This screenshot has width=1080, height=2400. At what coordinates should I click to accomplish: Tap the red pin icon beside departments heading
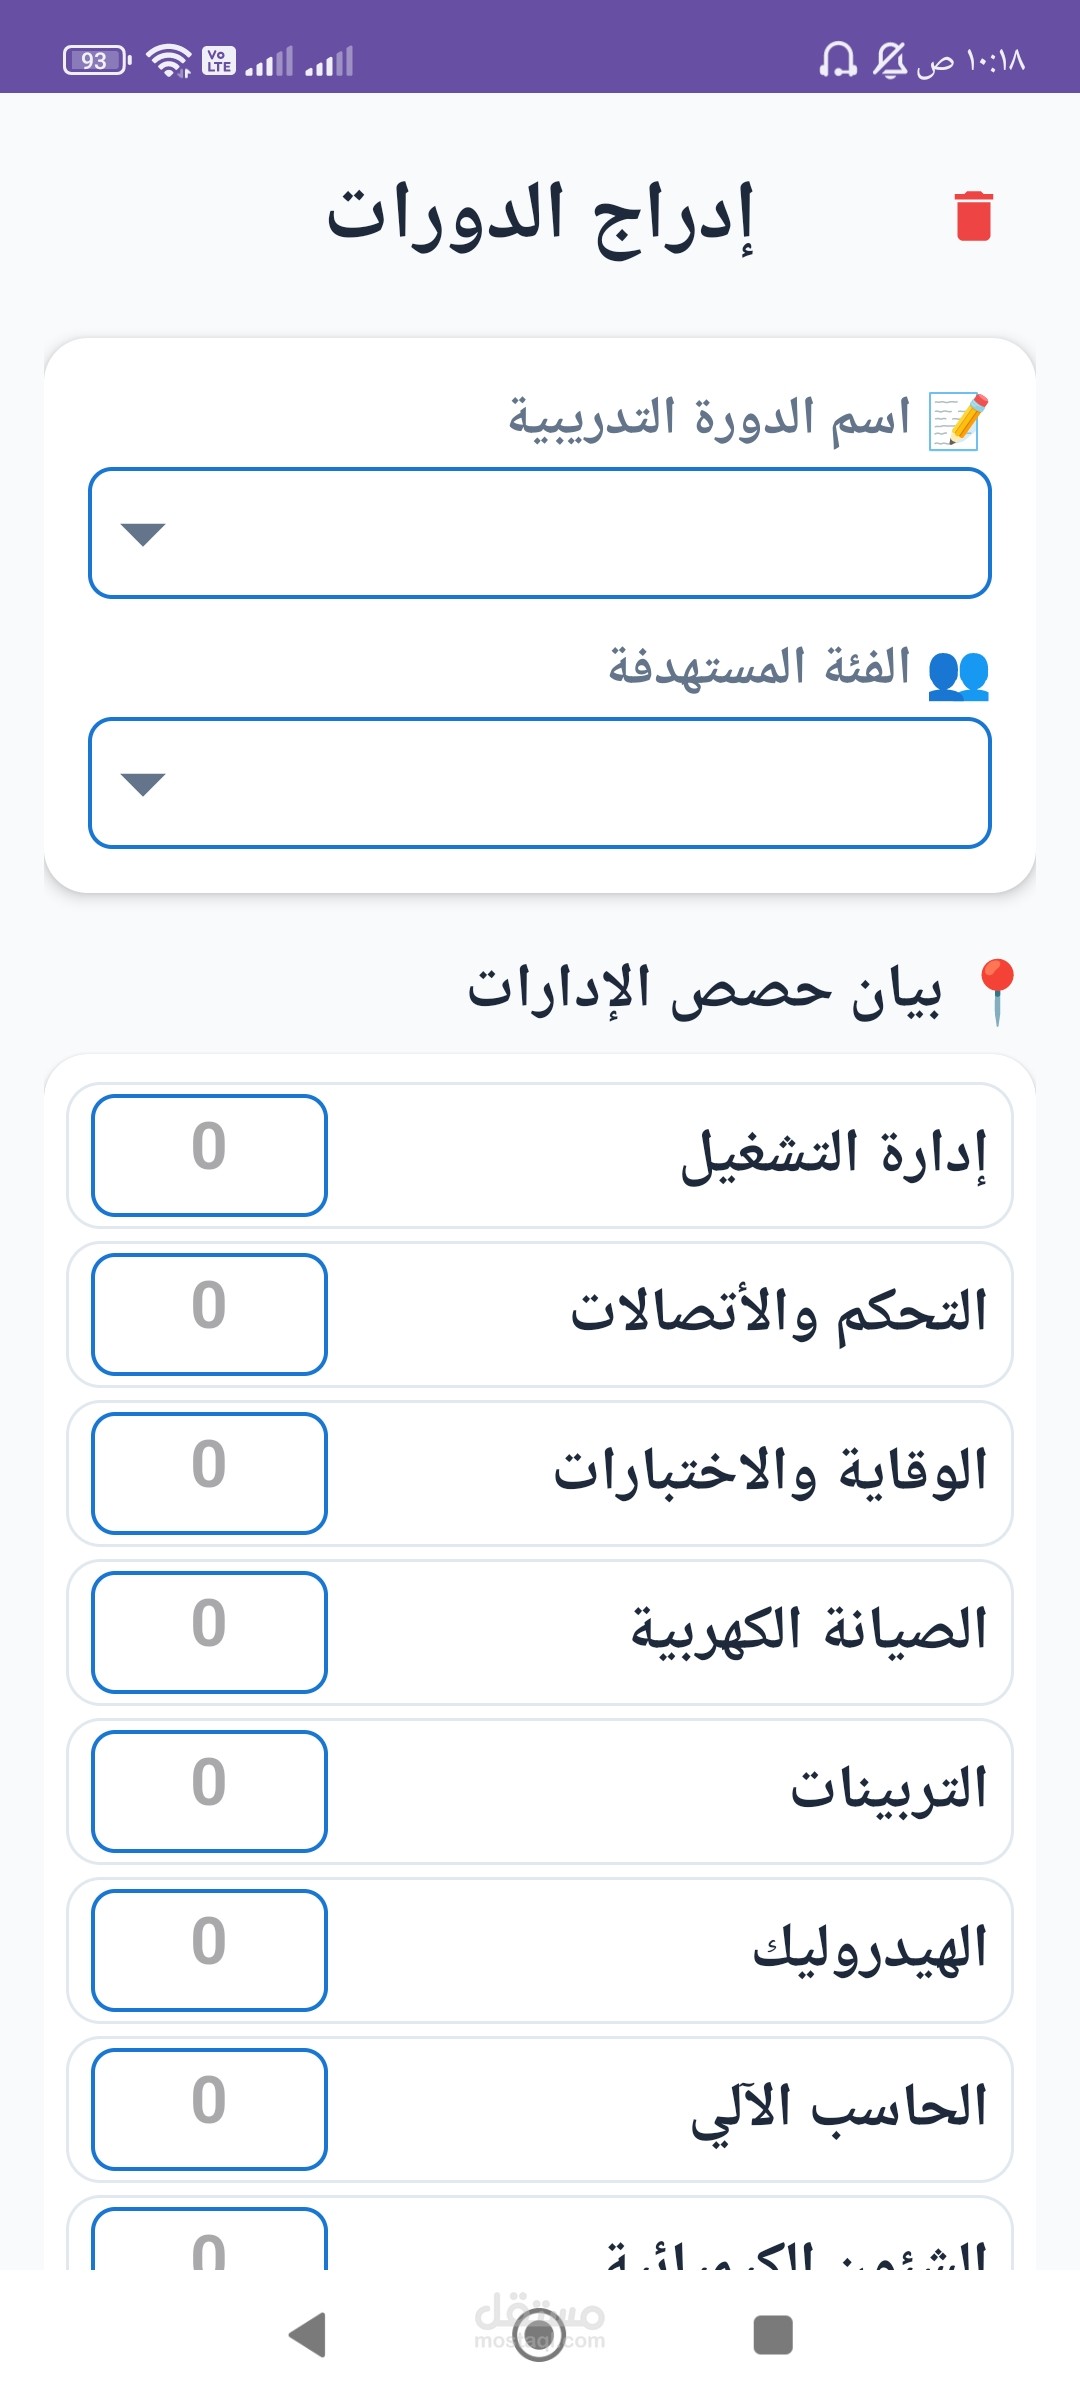997,991
